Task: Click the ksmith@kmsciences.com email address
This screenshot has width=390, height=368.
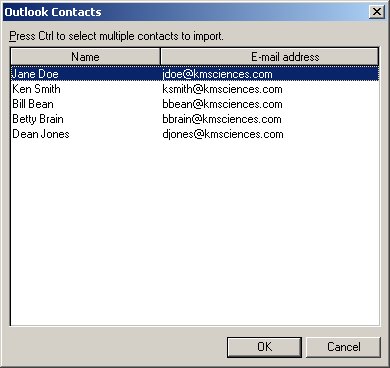Action: [222, 89]
